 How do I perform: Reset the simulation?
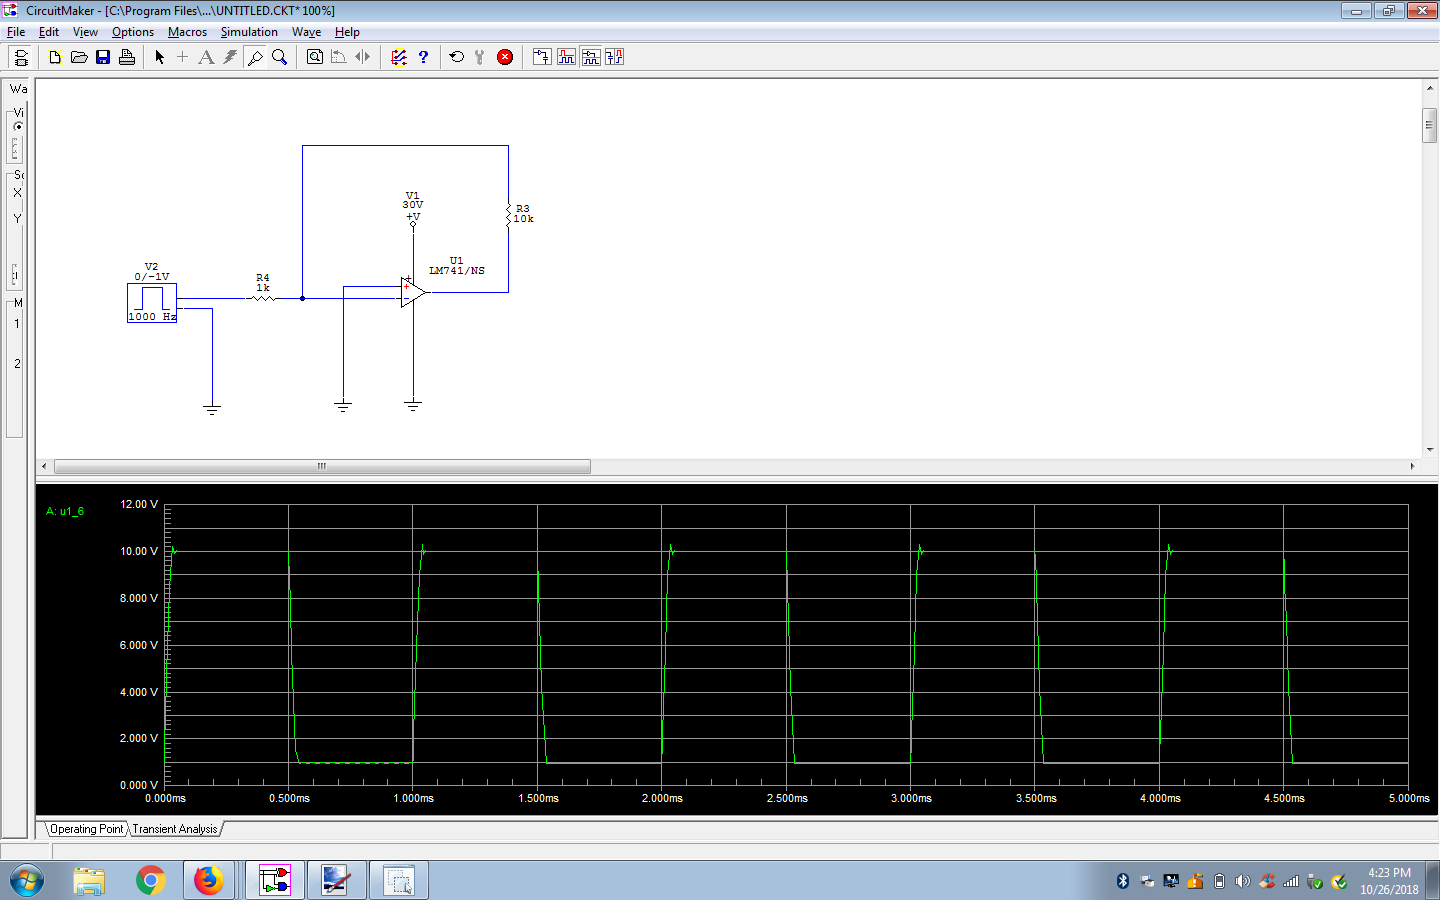click(x=457, y=57)
